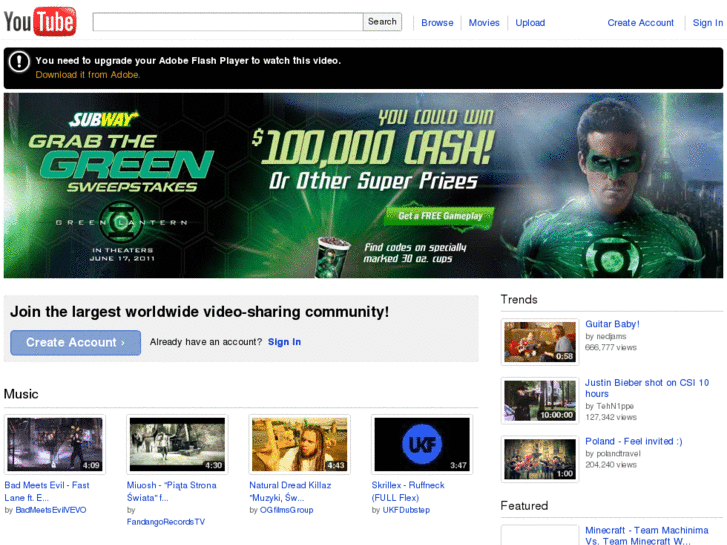Image resolution: width=727 pixels, height=545 pixels.
Task: Click the YouTube logo
Action: click(40, 21)
